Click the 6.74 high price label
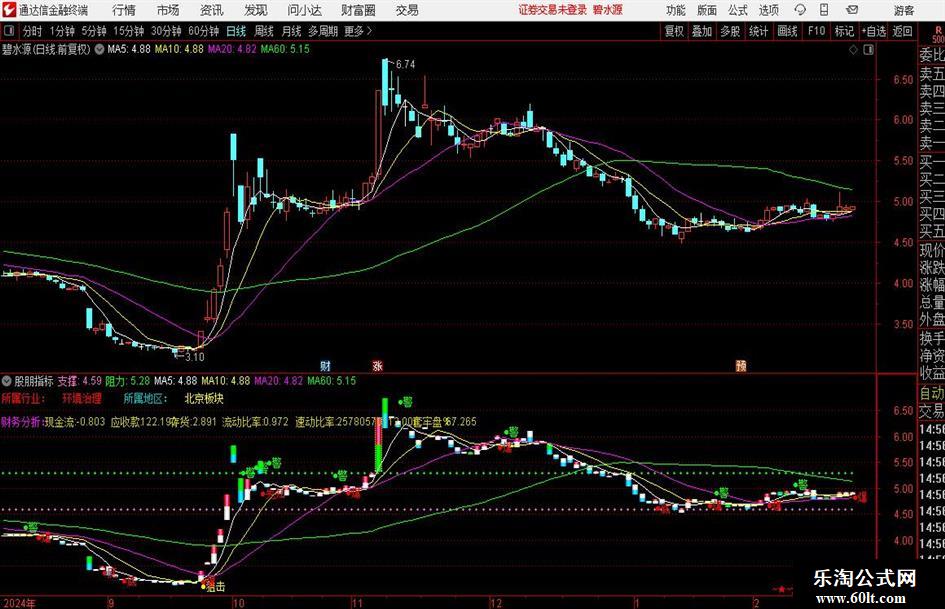The height and width of the screenshot is (609, 945). [x=406, y=64]
